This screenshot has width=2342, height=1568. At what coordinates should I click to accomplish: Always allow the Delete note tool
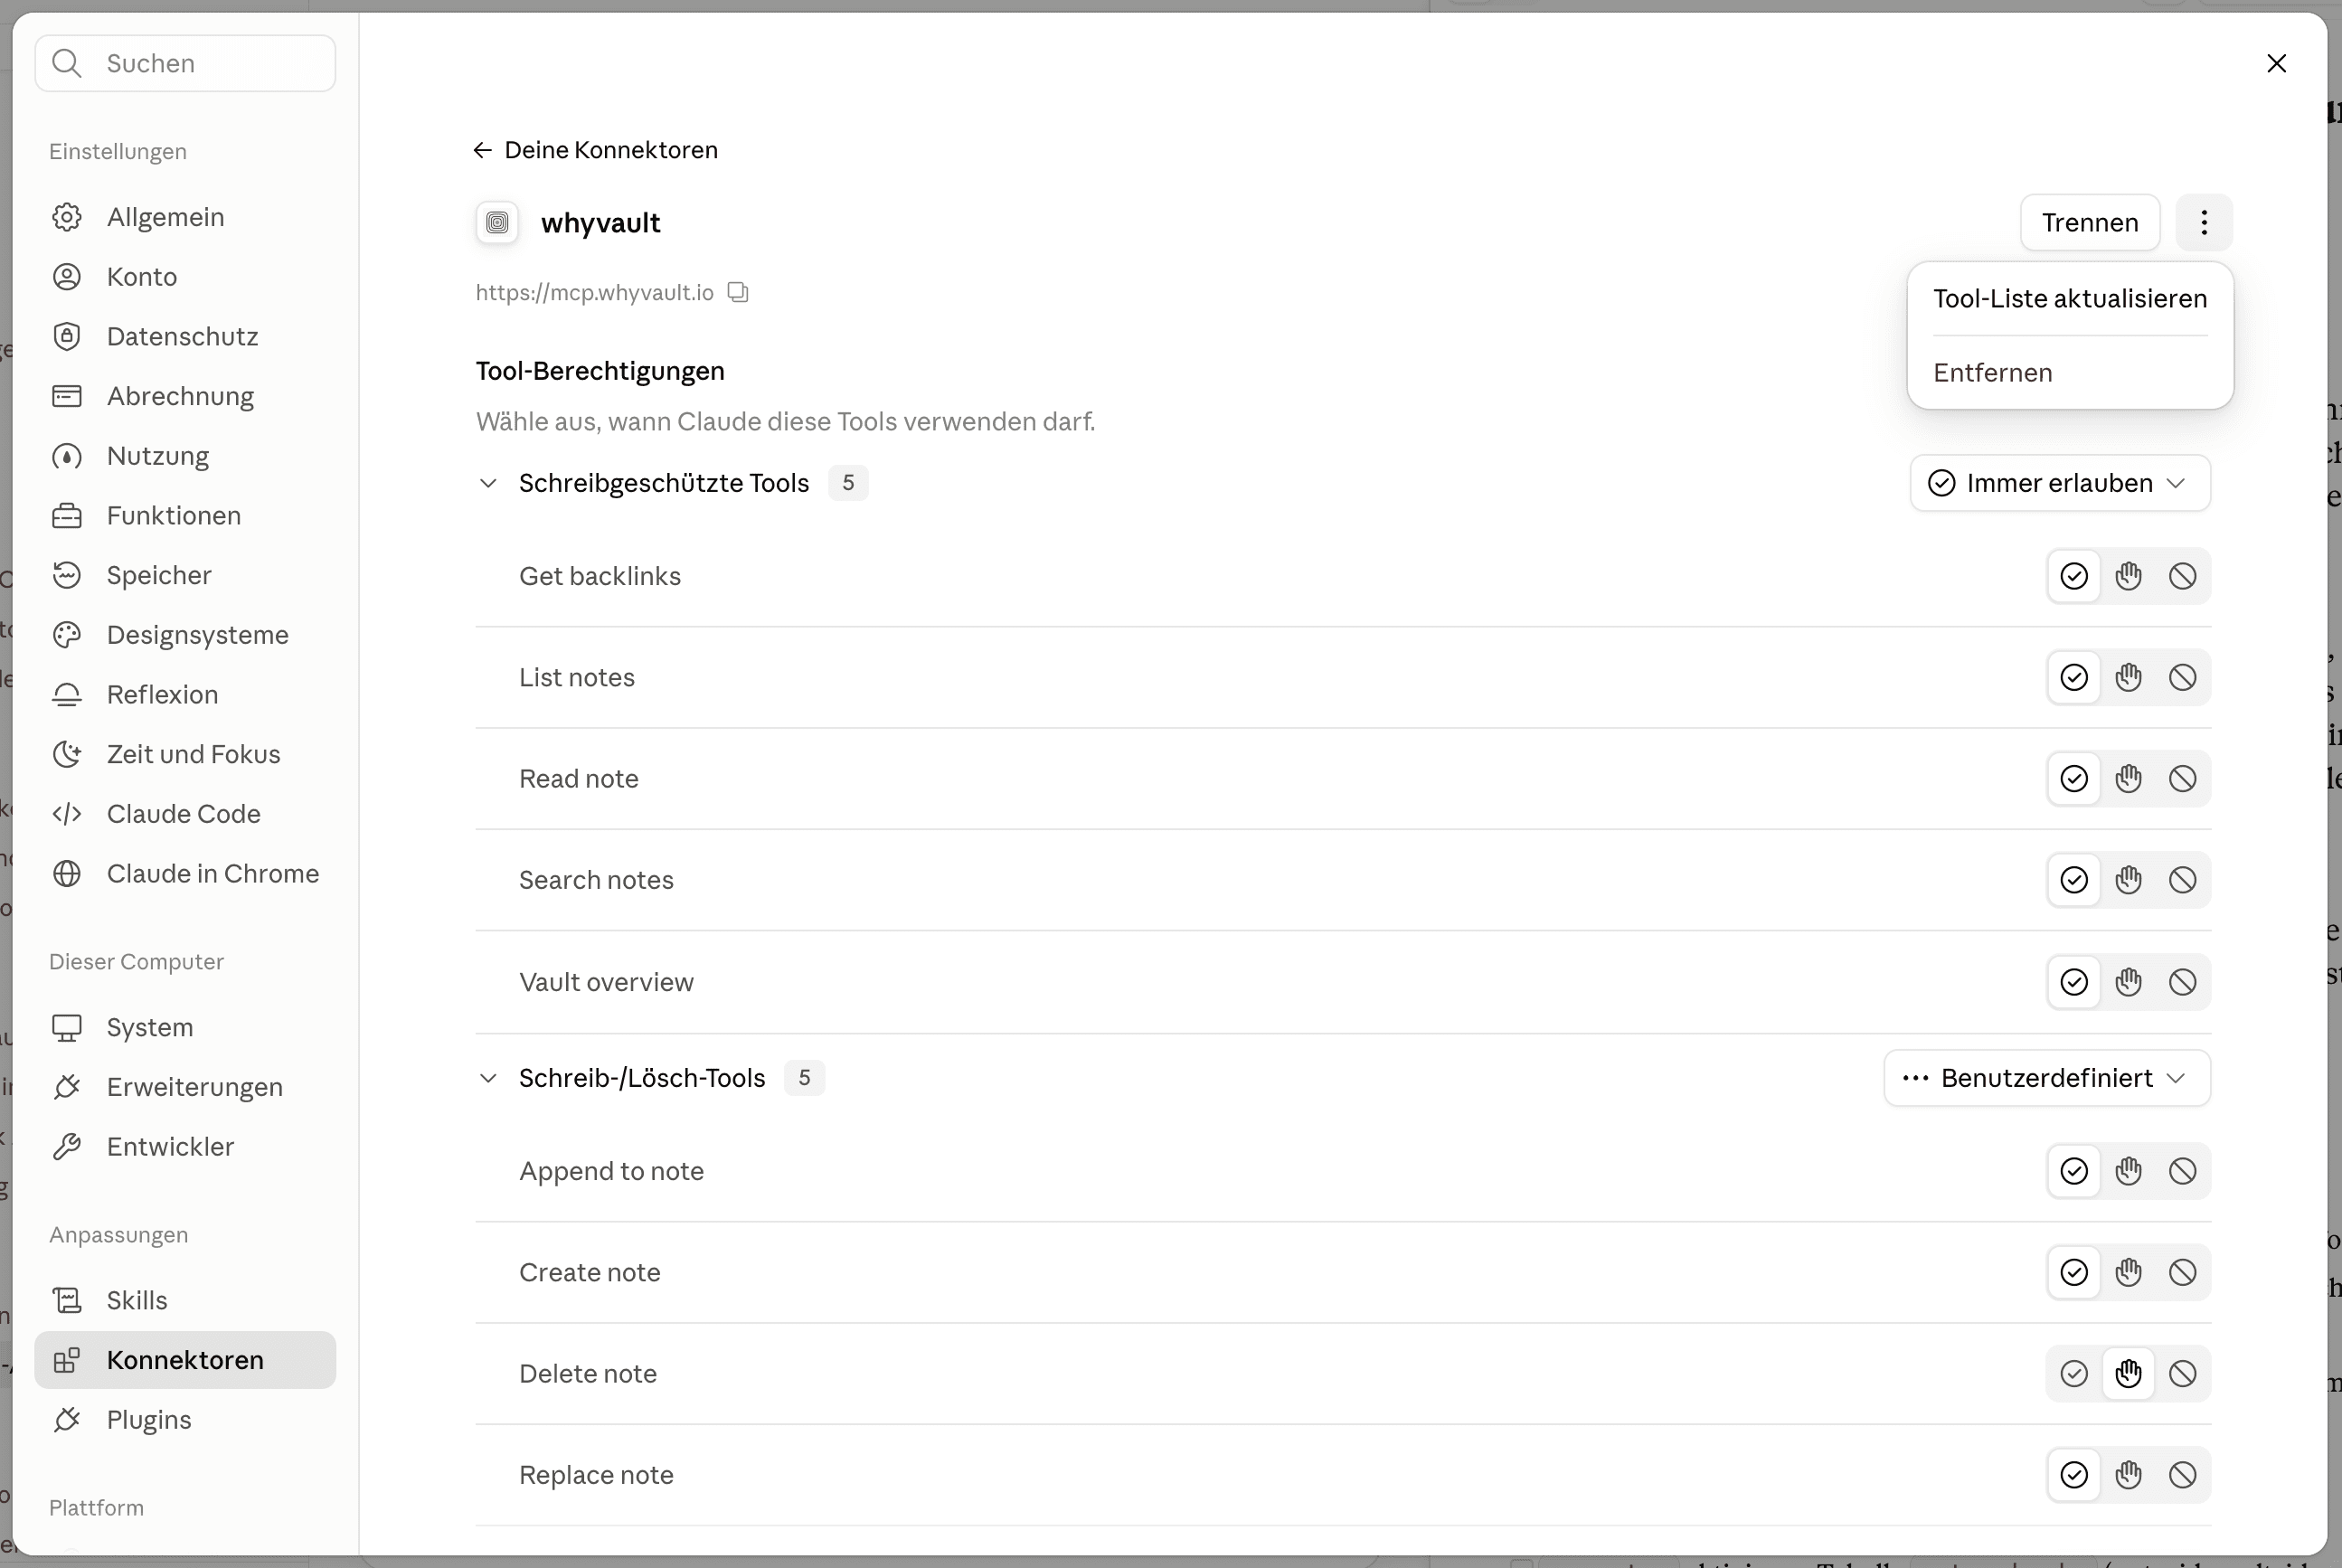point(2074,1373)
